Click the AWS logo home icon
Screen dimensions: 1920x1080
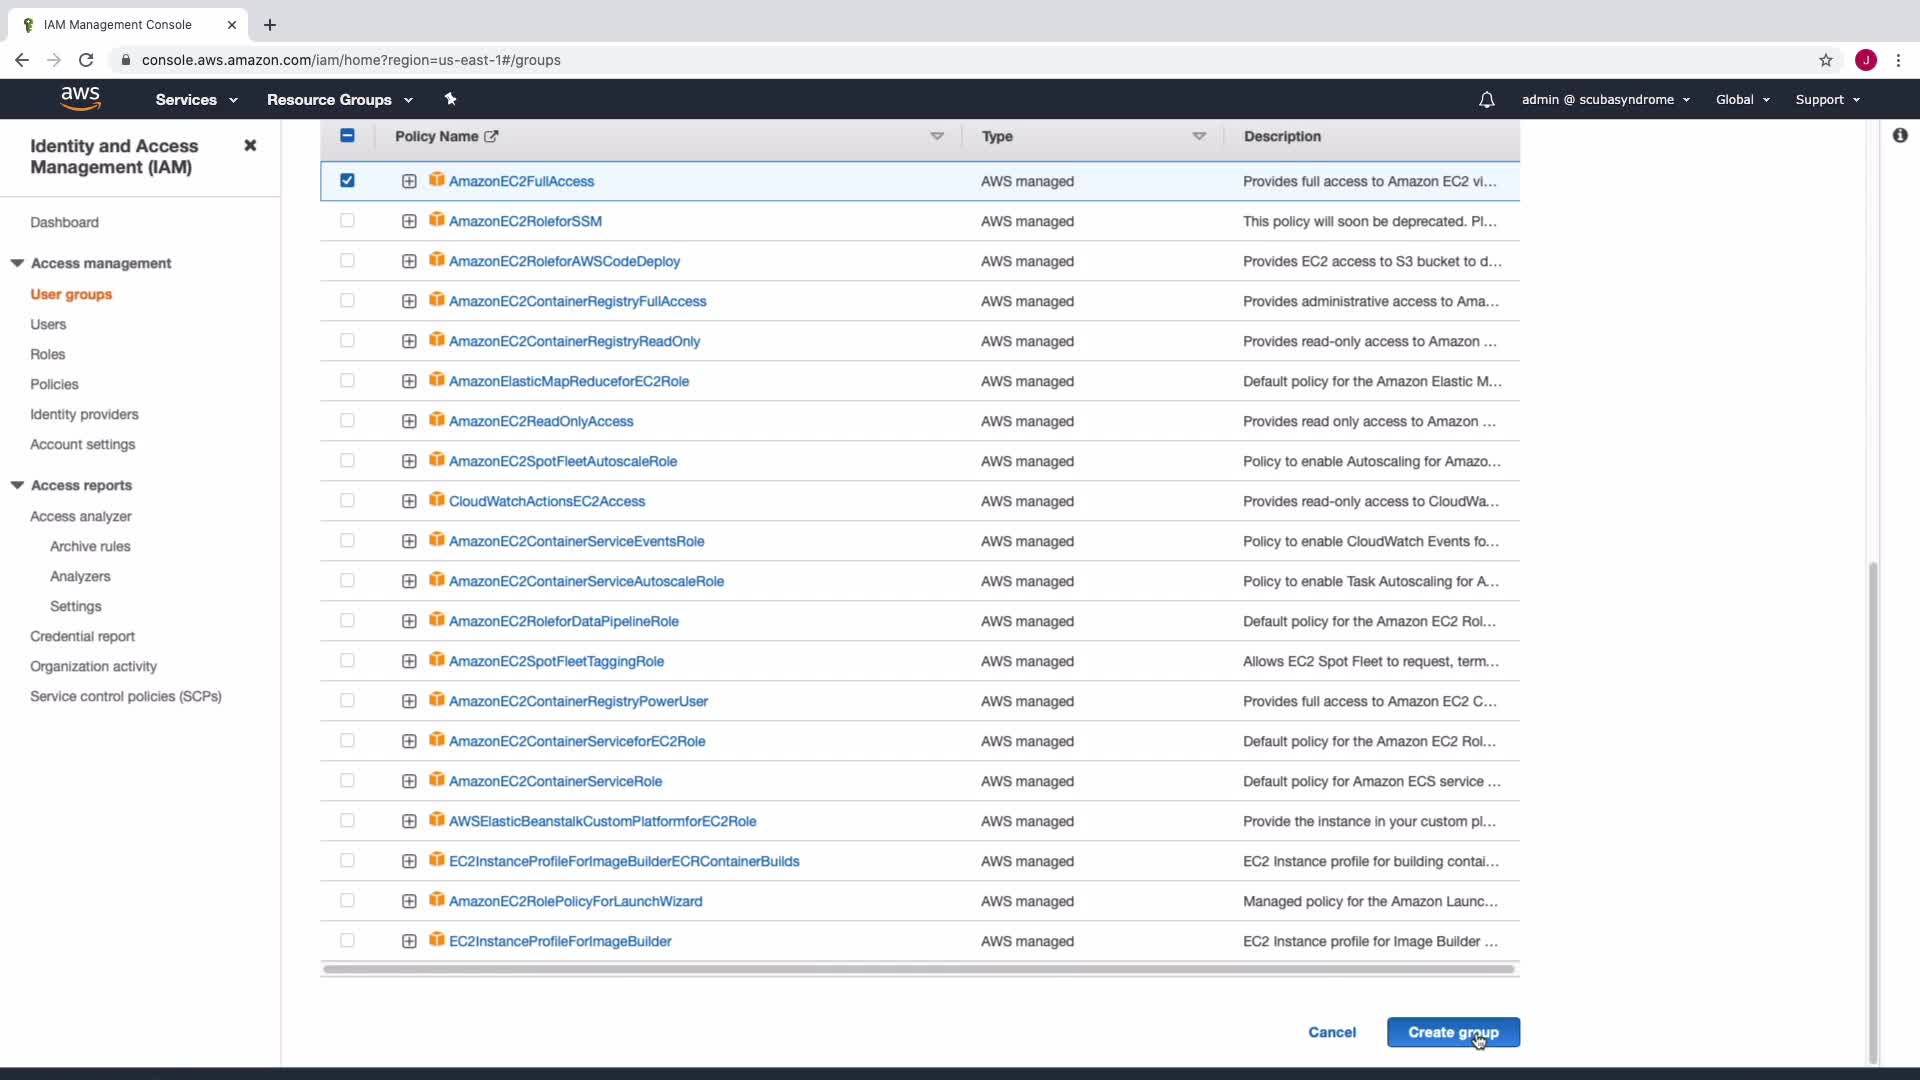pyautogui.click(x=80, y=98)
